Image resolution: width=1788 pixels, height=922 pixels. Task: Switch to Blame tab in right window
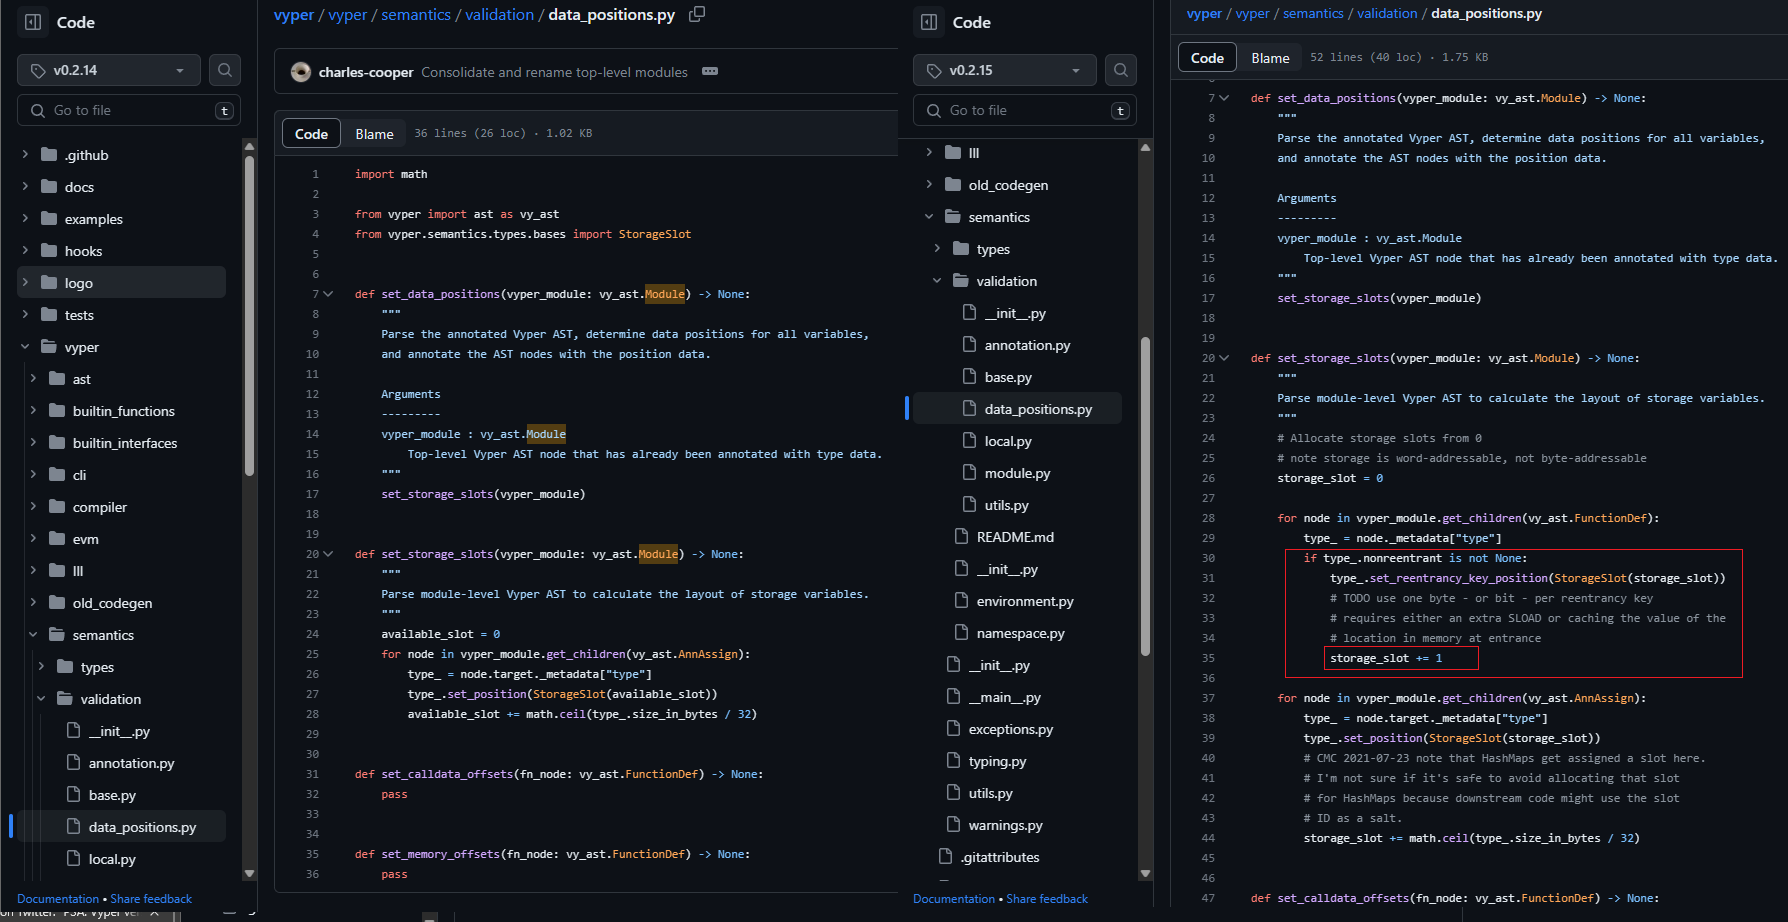1270,58
